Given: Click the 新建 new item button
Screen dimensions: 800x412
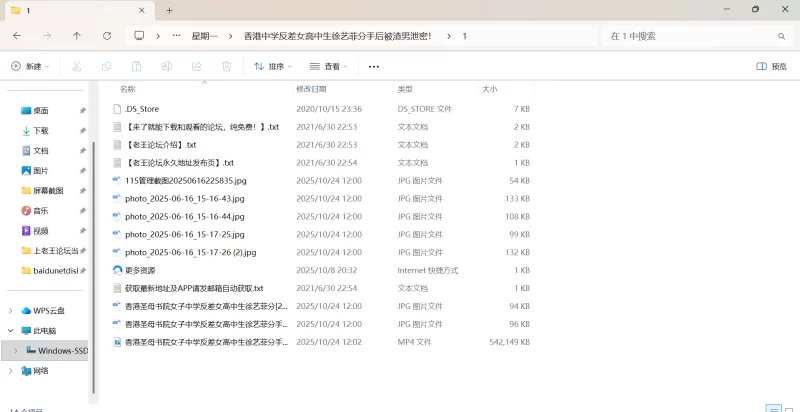Looking at the screenshot, I should click(x=30, y=67).
